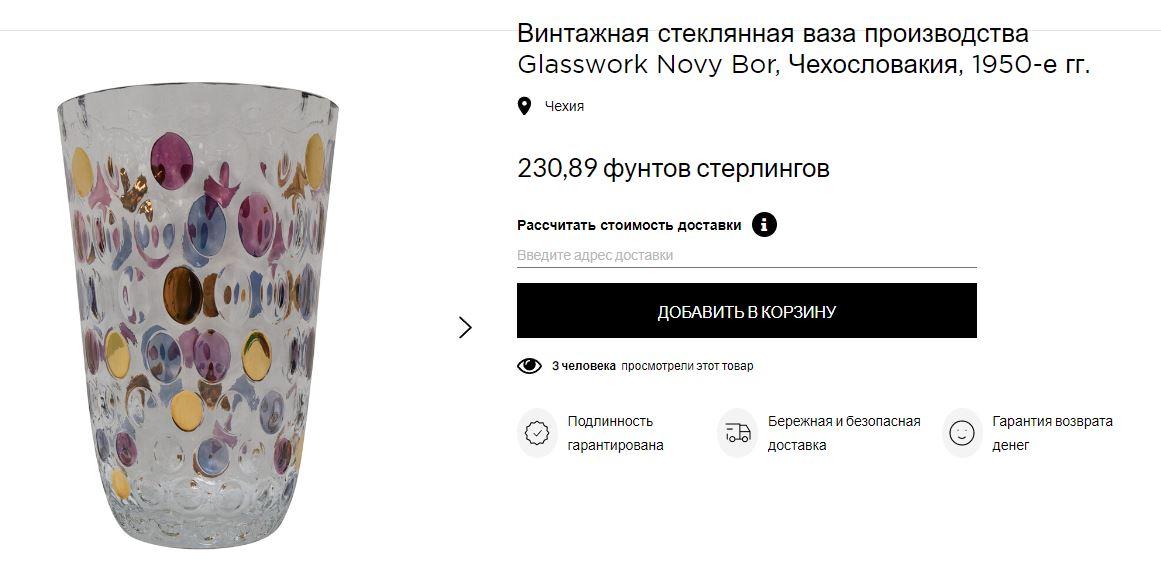Click the delivery truck icon
Viewport: 1161px width, 564px height.
(737, 433)
